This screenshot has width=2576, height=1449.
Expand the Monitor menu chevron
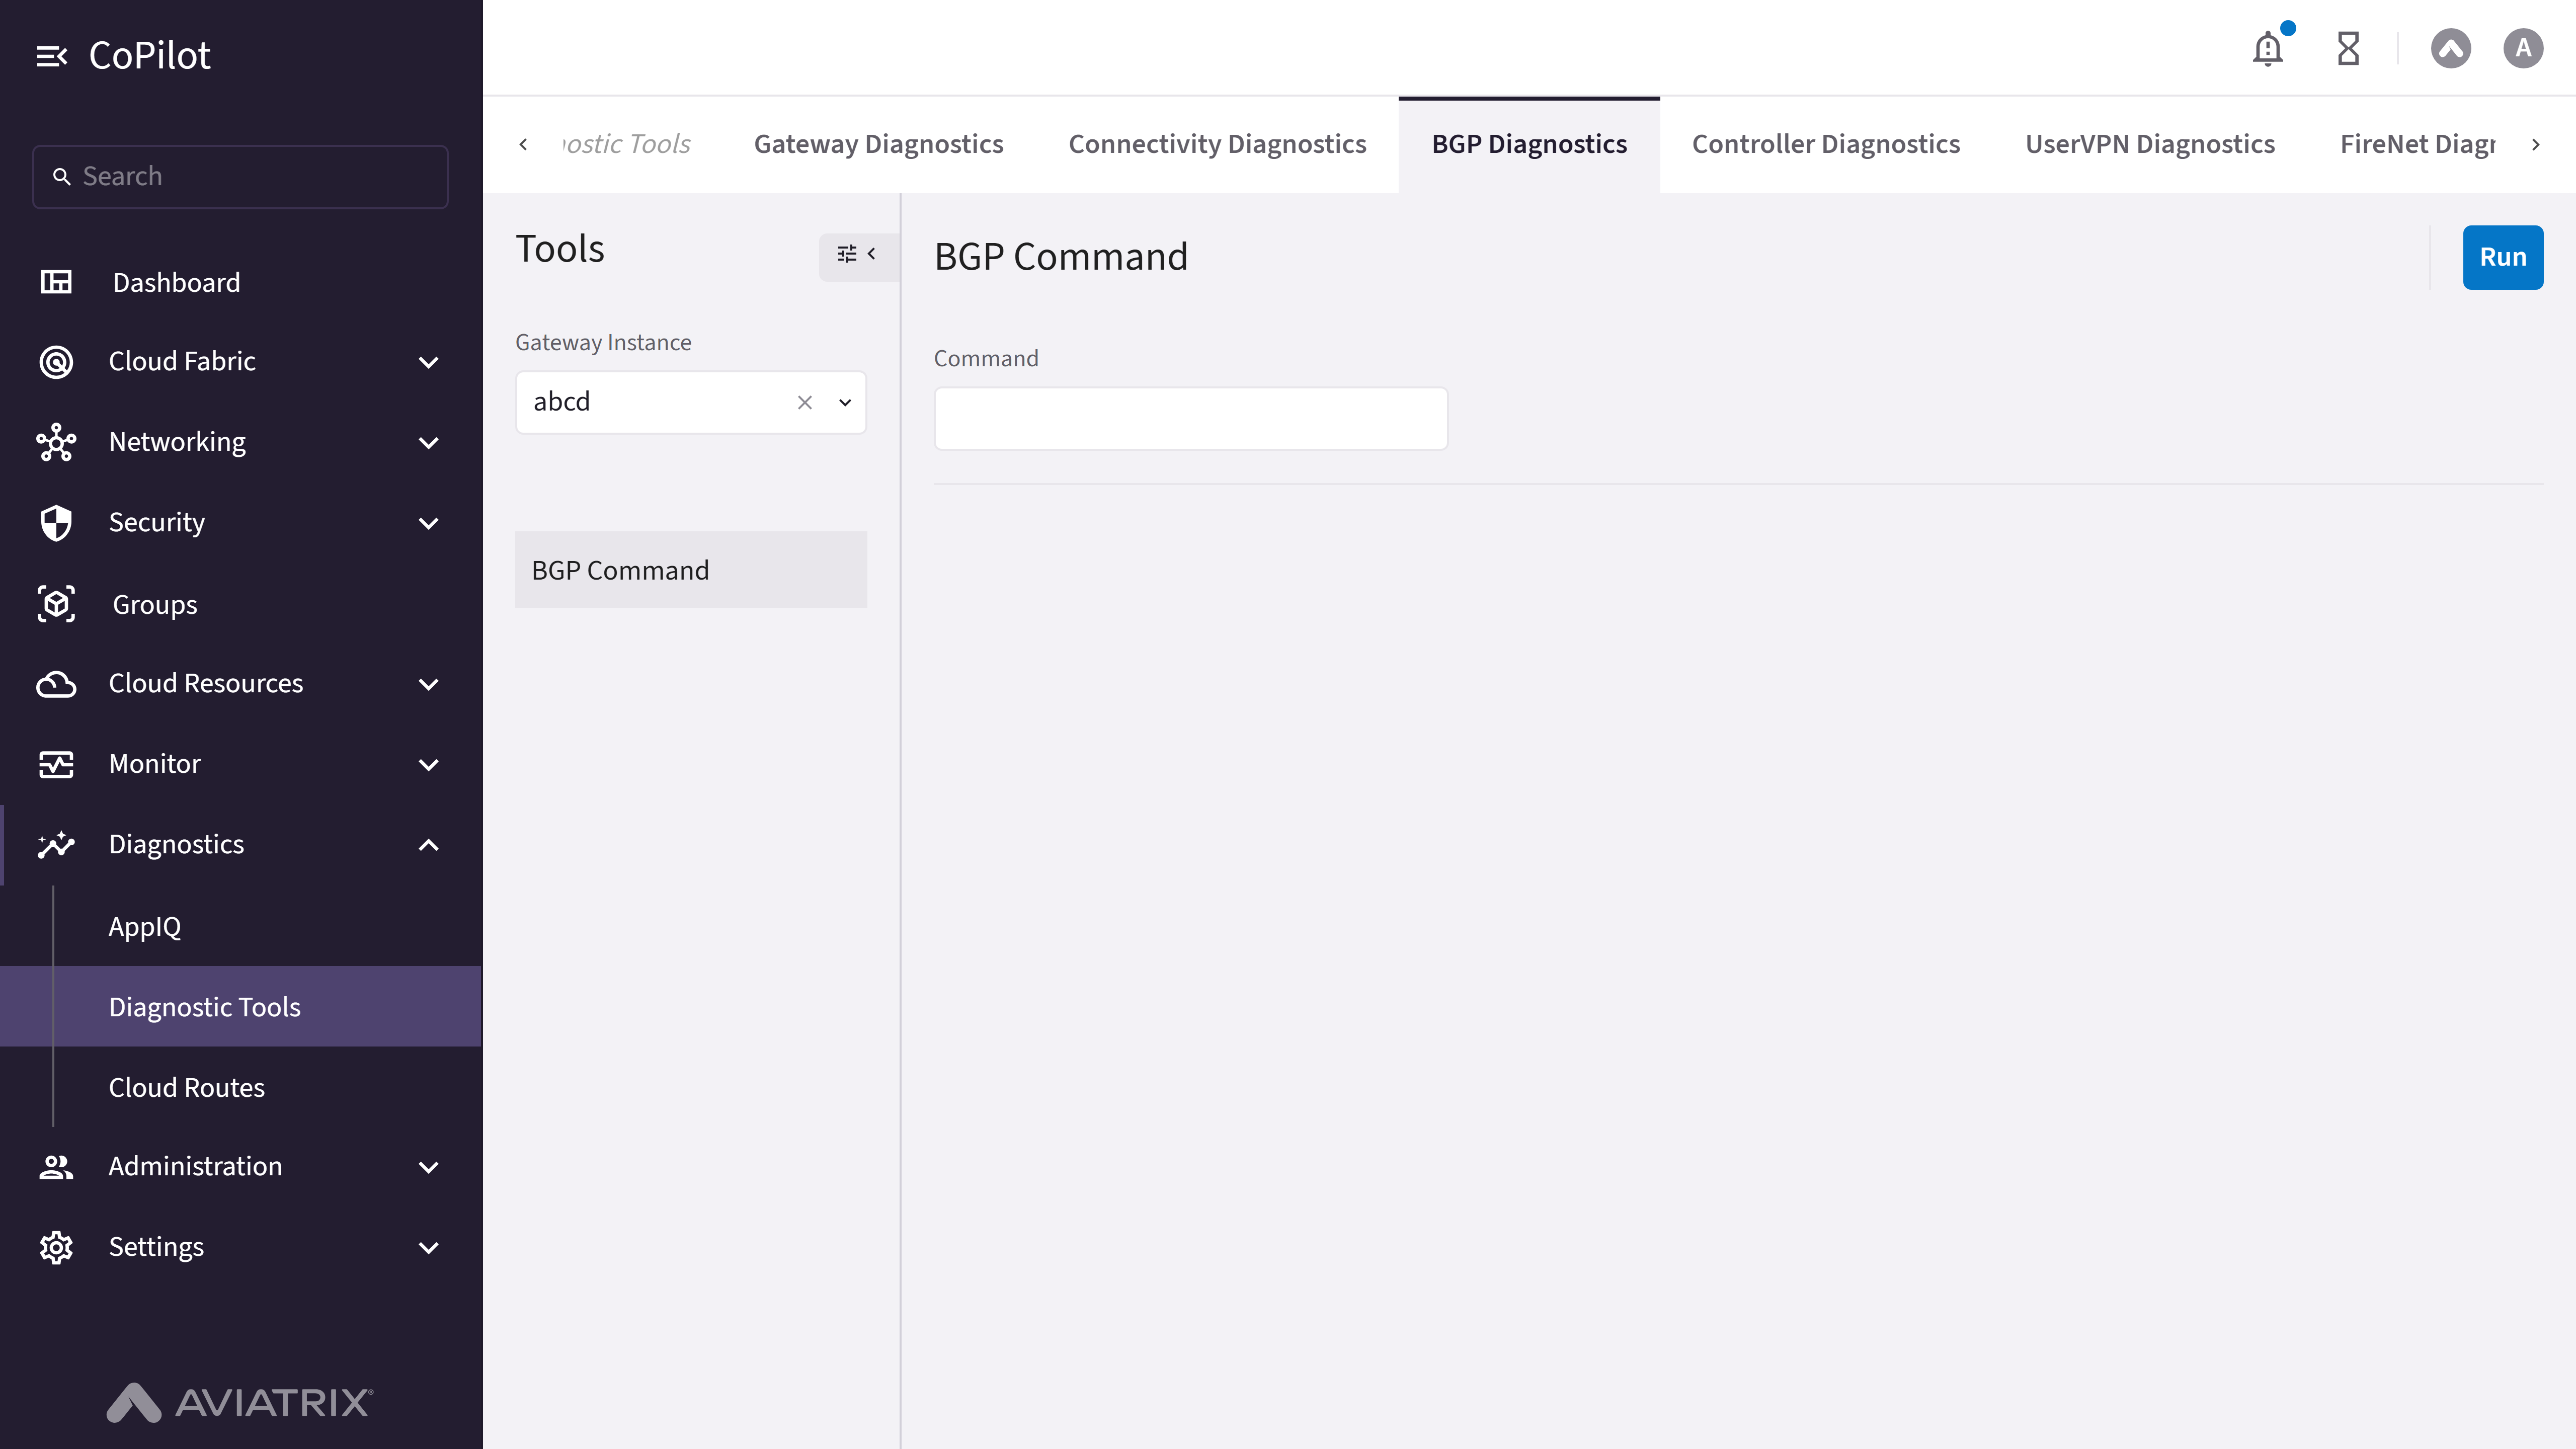[x=429, y=765]
